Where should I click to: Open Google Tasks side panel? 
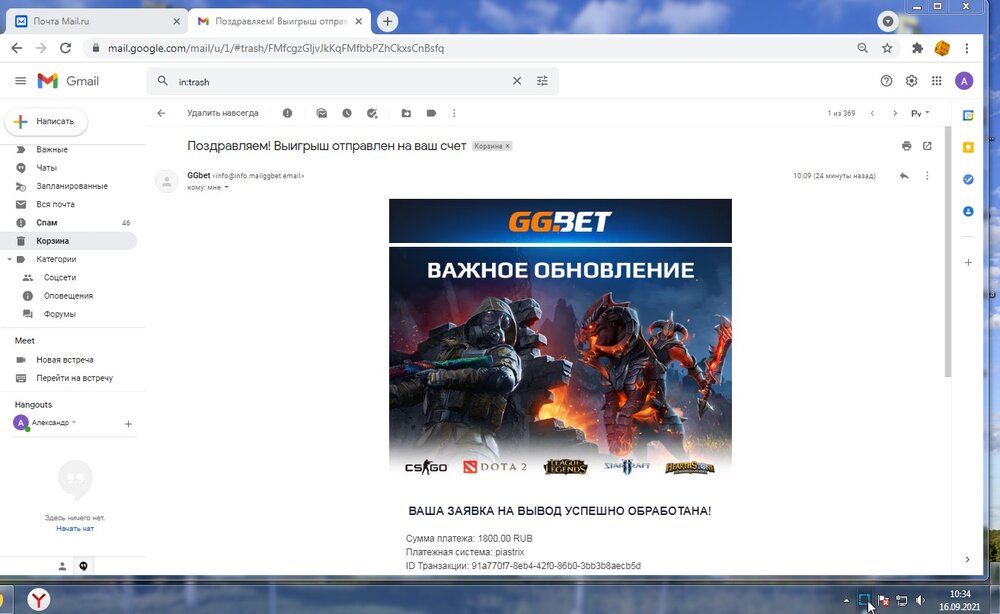[x=968, y=179]
